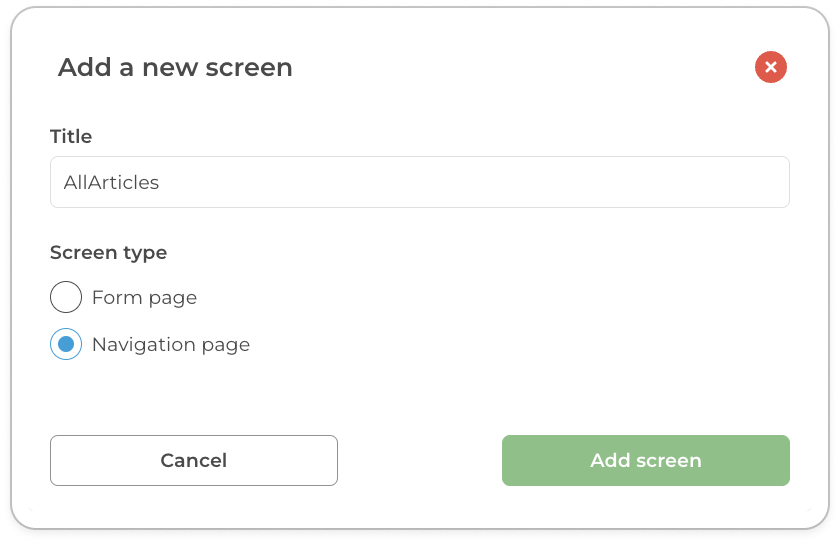The width and height of the screenshot is (840, 544).
Task: Confirm creating the AllArticles screen
Action: (x=645, y=461)
